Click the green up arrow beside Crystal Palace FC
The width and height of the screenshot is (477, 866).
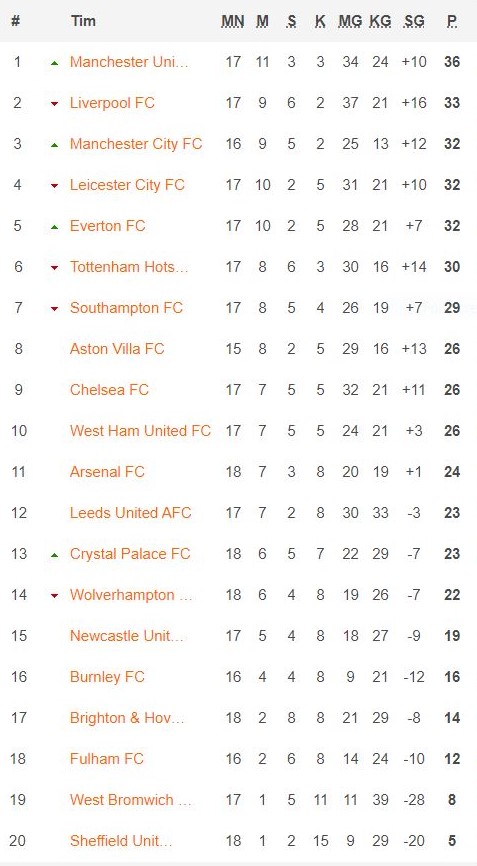54,555
